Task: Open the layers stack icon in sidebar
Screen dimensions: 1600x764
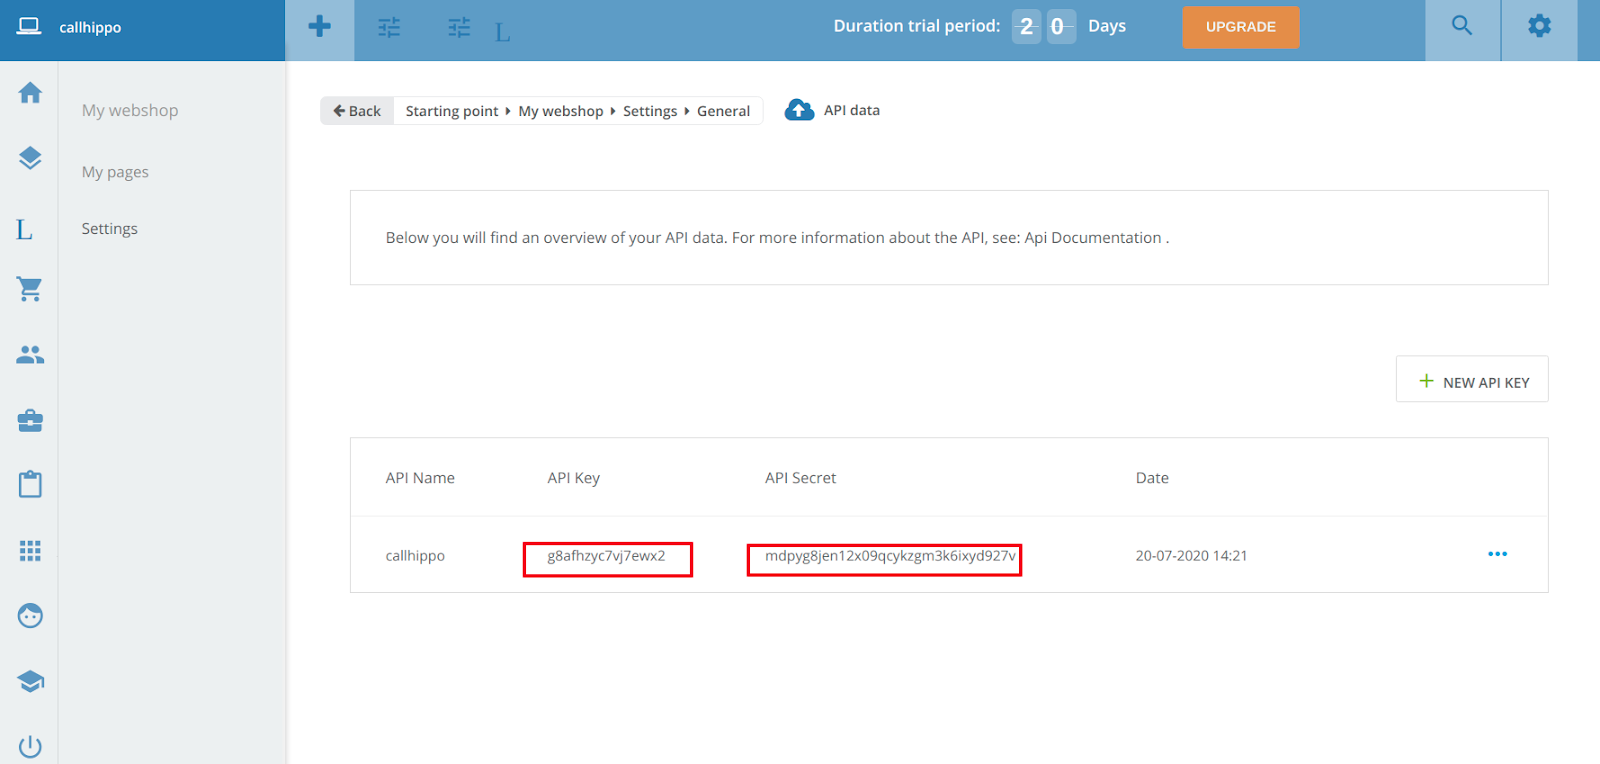Action: (30, 158)
